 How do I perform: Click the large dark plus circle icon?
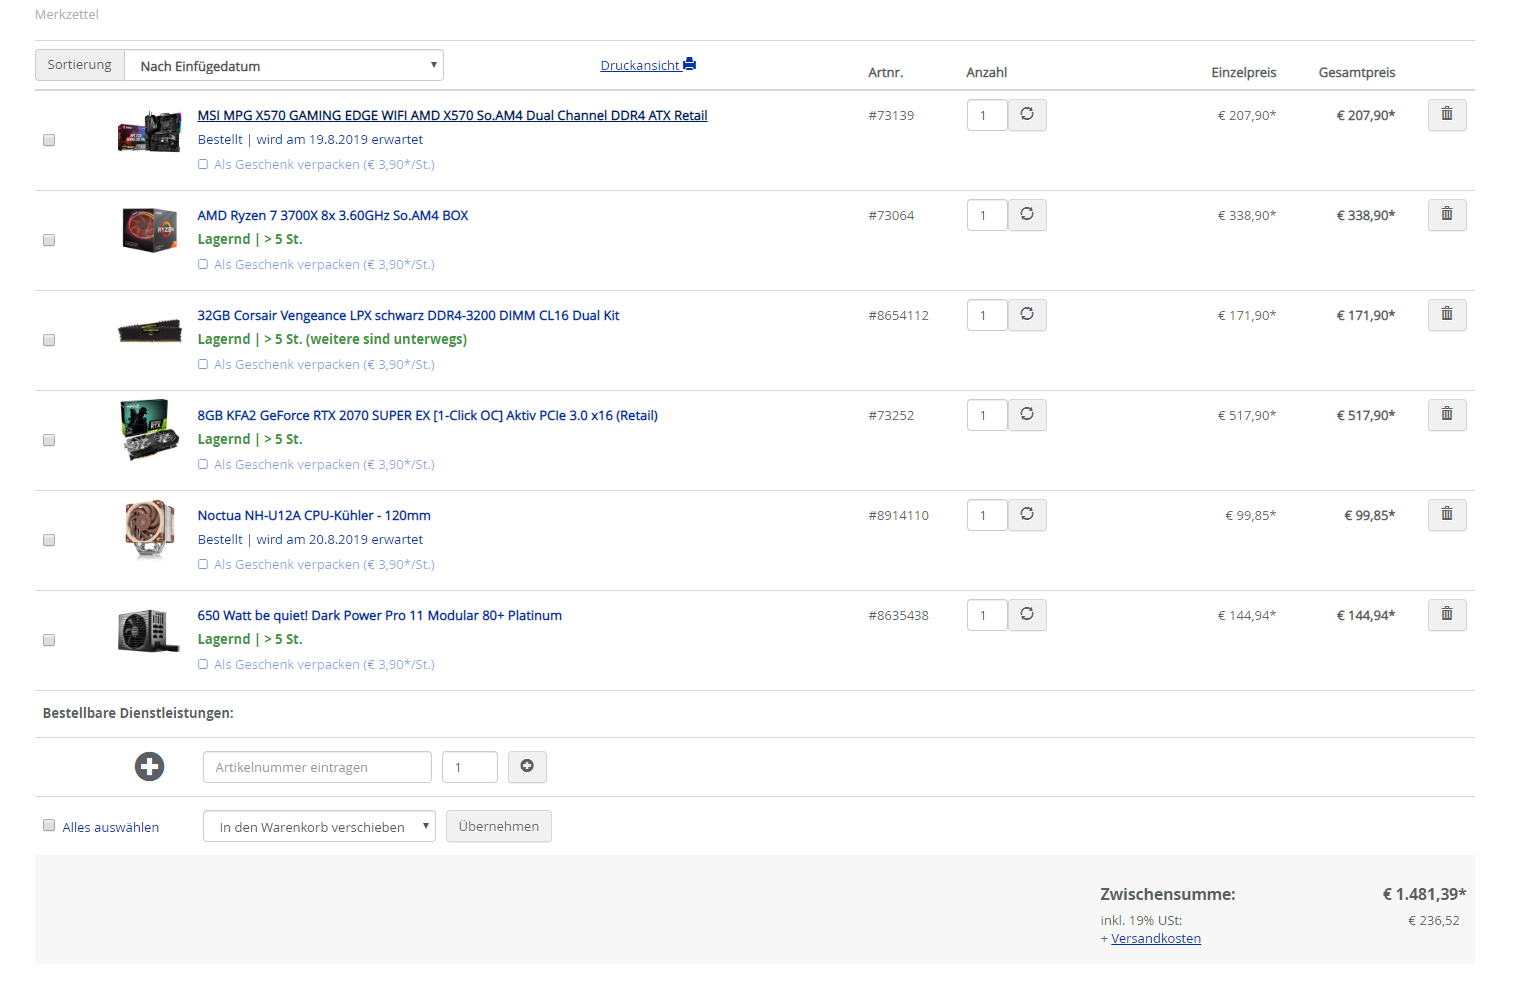pyautogui.click(x=150, y=767)
